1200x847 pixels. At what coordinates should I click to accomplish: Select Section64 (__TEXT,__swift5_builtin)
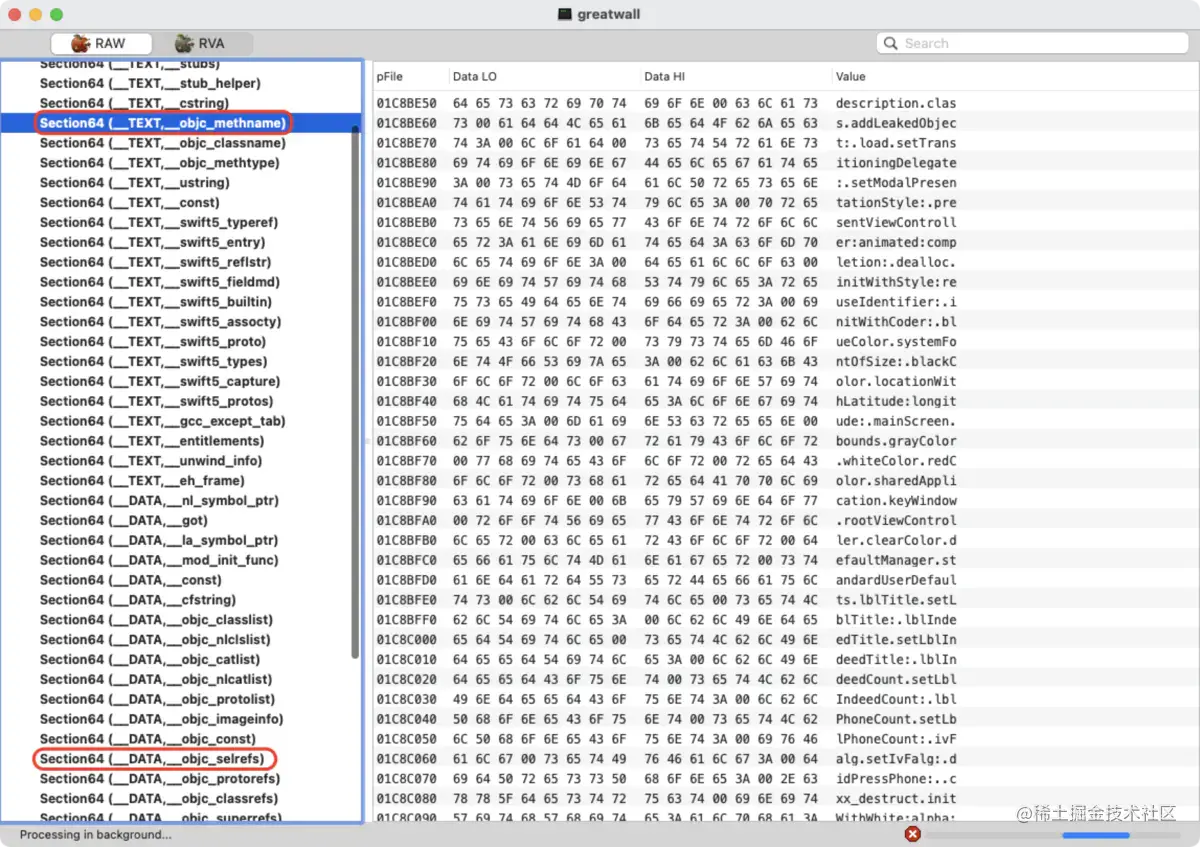(156, 302)
